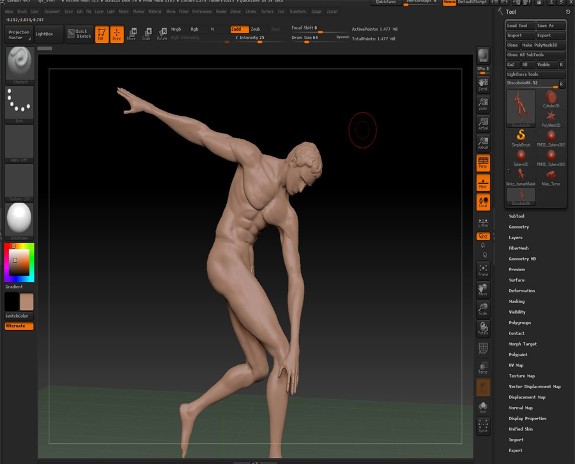Expand the Texture Map sub-palette
The image size is (575, 464).
[x=521, y=376]
